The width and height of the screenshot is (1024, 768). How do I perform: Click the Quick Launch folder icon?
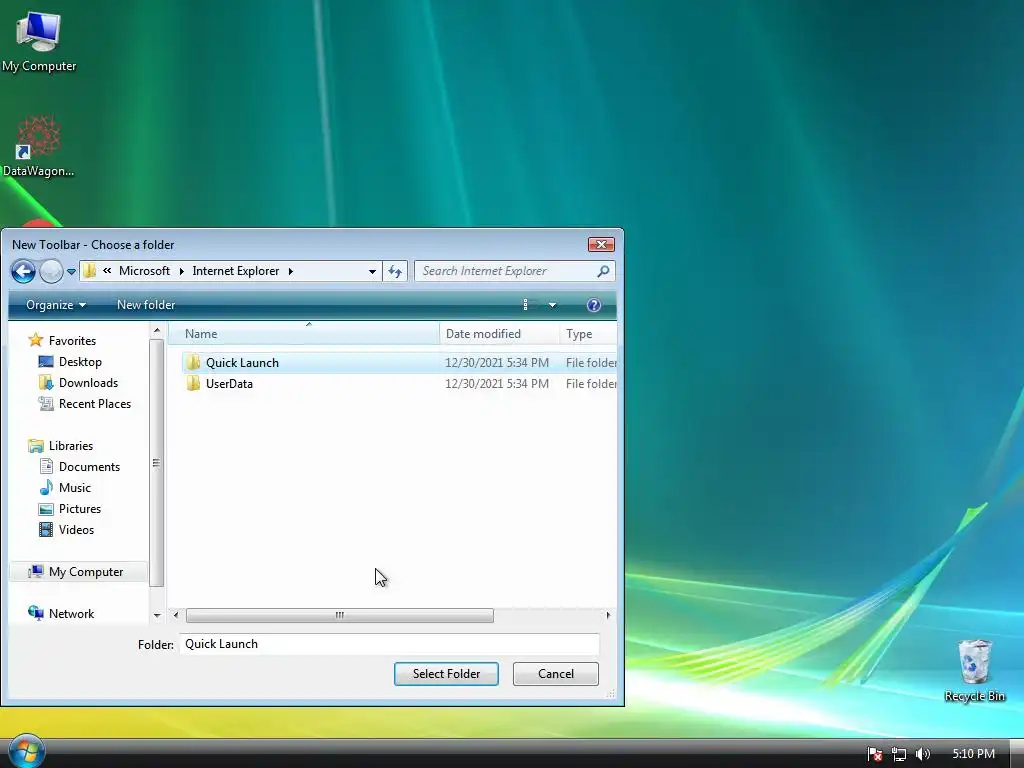coord(193,363)
